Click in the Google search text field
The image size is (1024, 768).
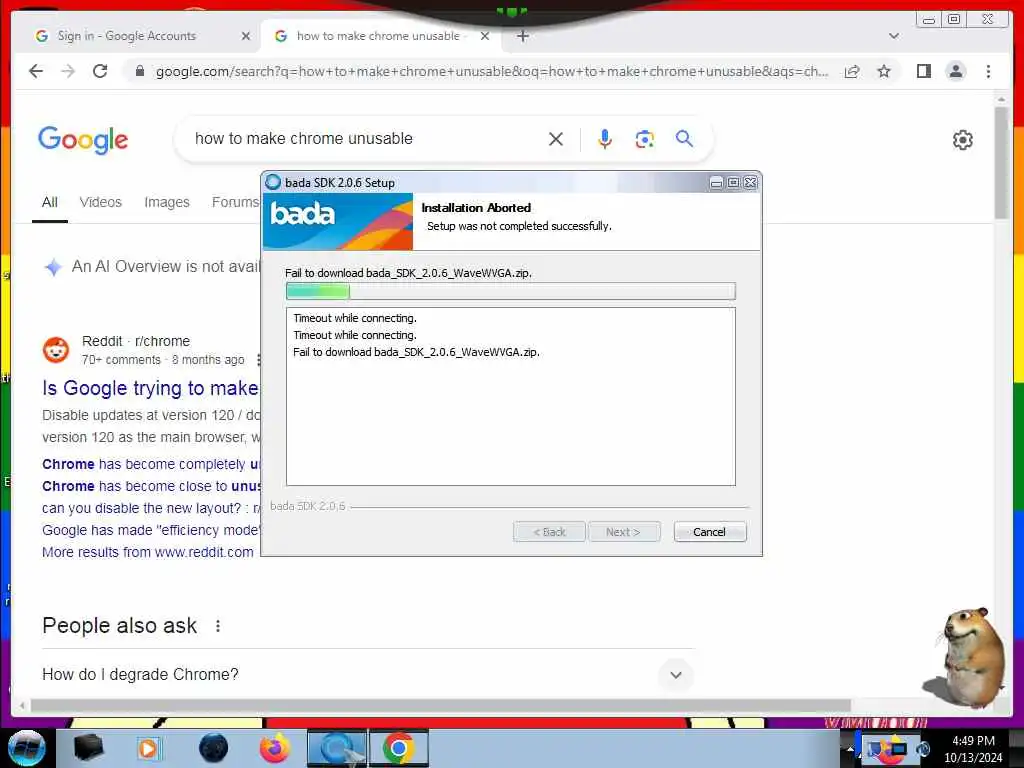click(366, 138)
